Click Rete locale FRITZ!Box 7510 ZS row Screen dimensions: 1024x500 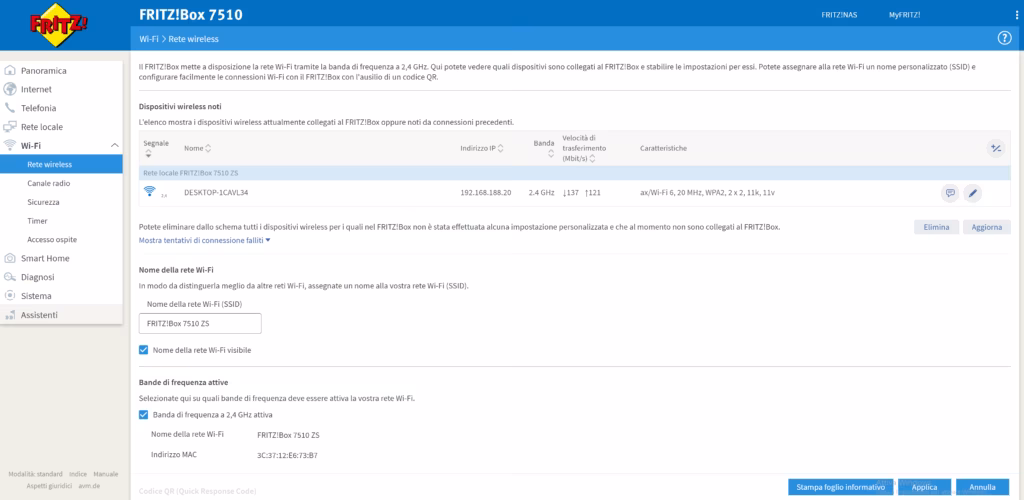click(x=575, y=174)
